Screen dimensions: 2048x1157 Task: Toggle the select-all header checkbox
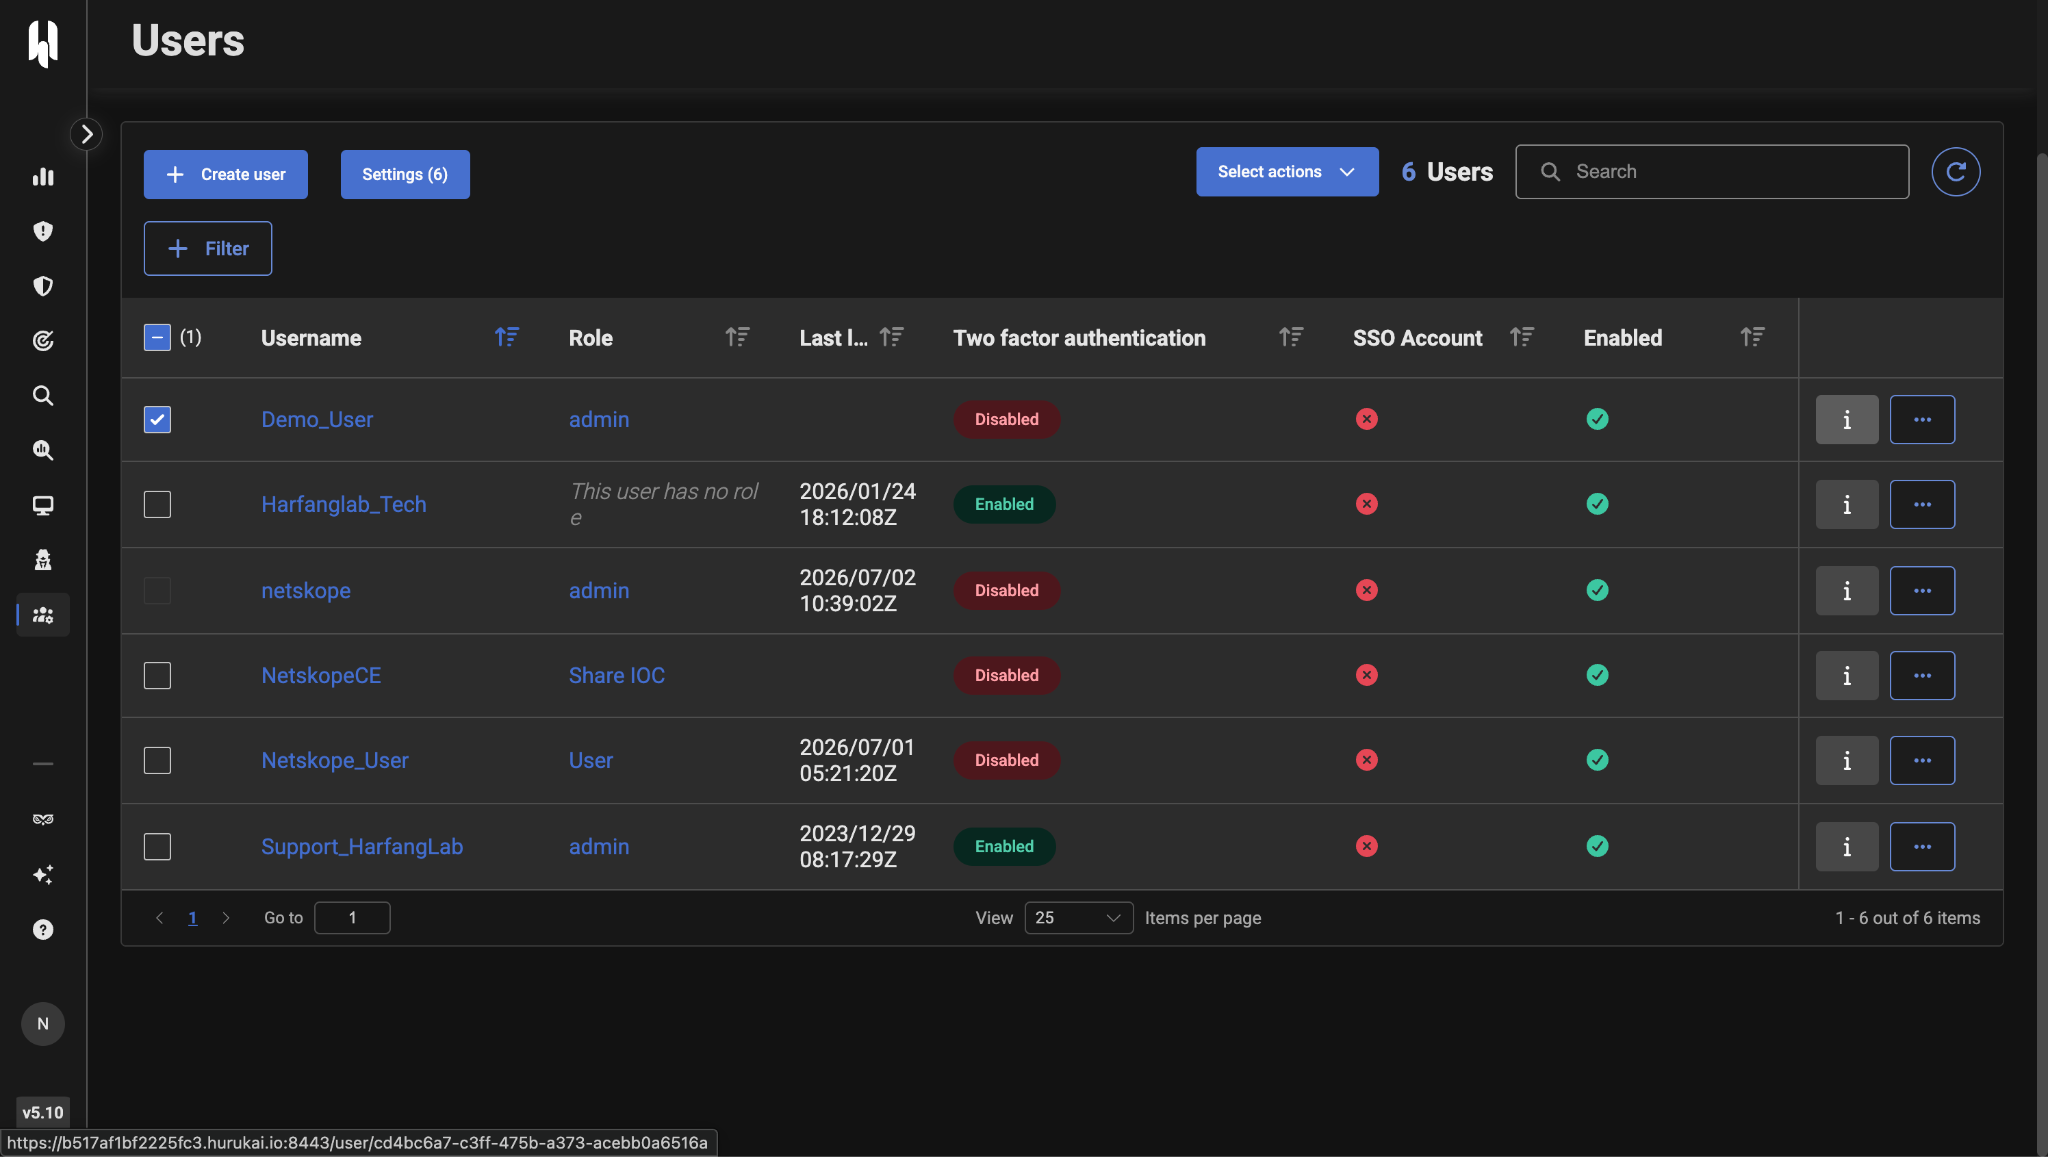pyautogui.click(x=157, y=338)
